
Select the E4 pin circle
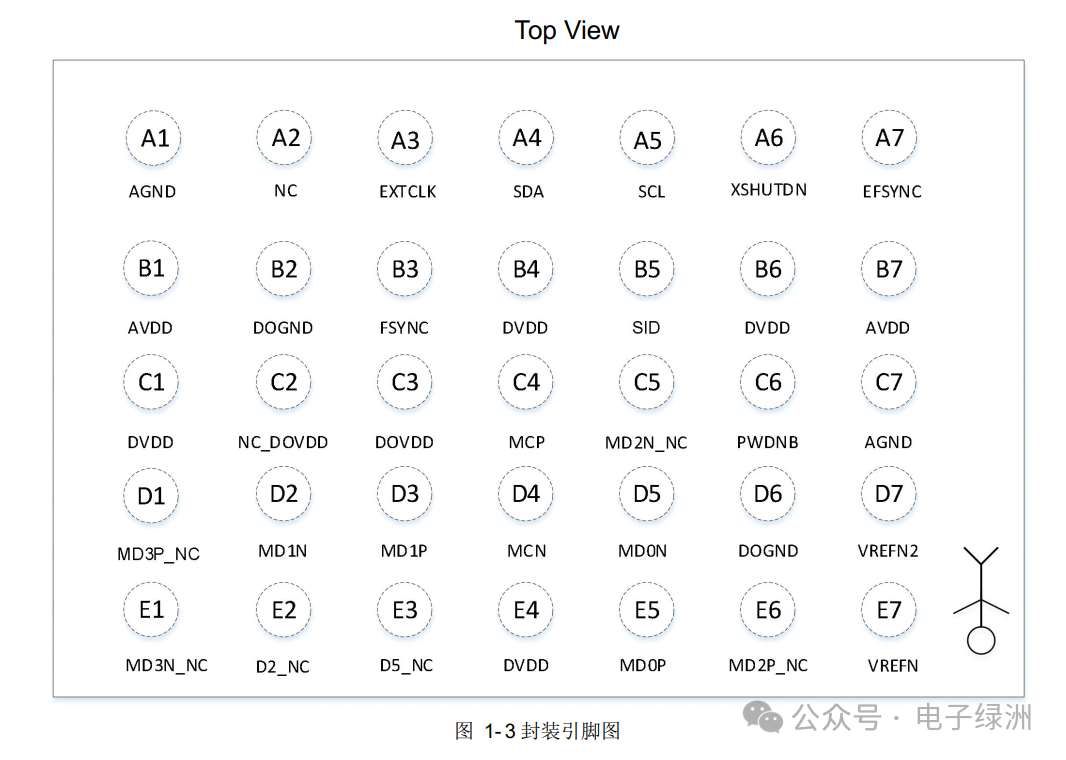[x=526, y=610]
